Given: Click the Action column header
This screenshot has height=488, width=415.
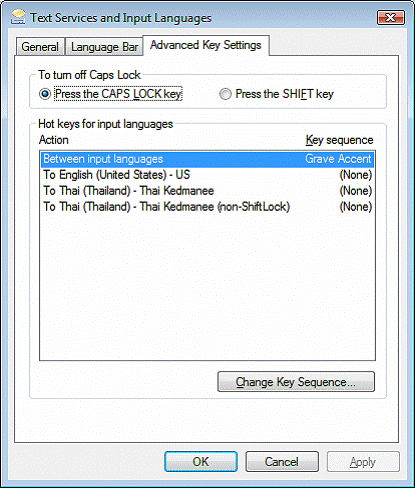Looking at the screenshot, I should click(x=54, y=140).
